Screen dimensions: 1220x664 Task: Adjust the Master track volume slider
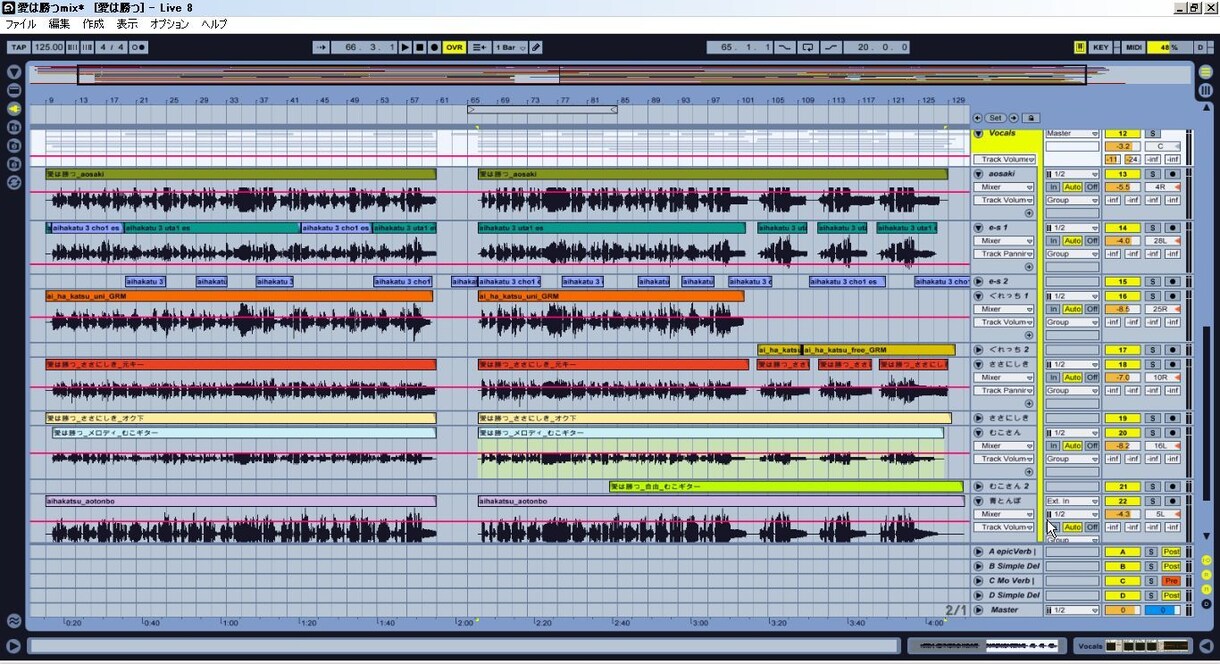pos(1123,610)
